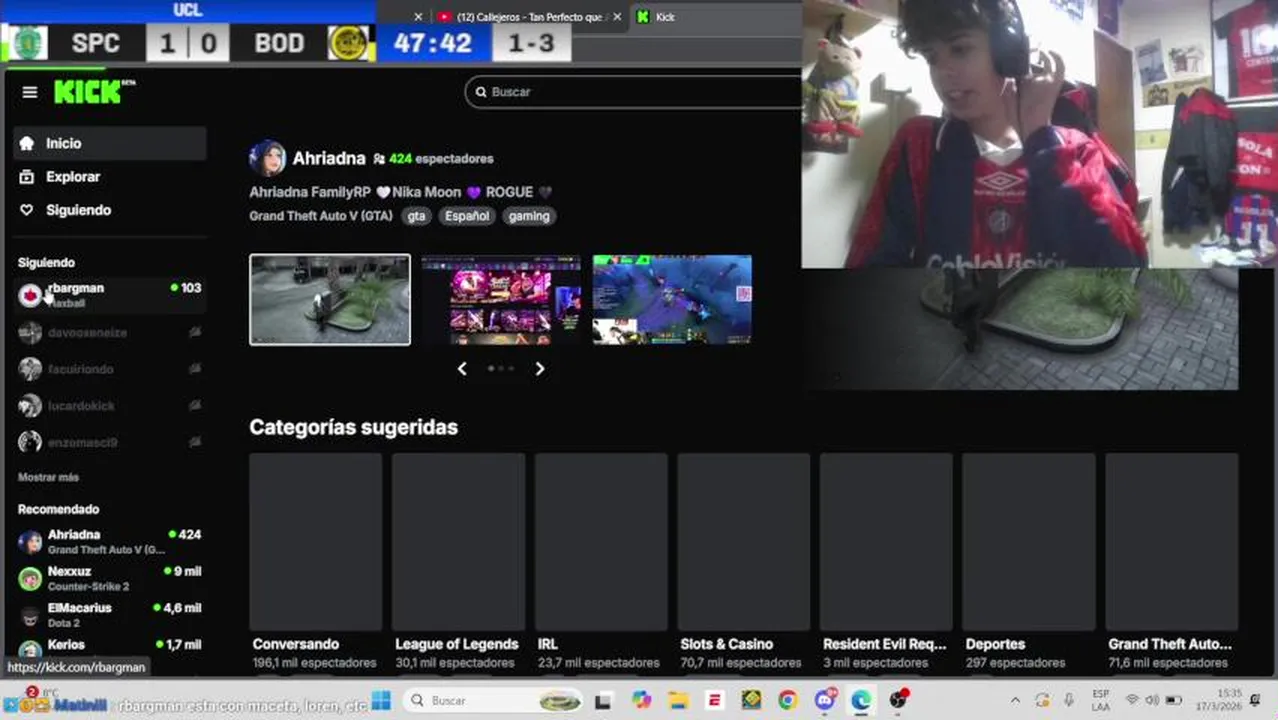Click next arrow of featured carousel
The image size is (1278, 720).
[540, 369]
